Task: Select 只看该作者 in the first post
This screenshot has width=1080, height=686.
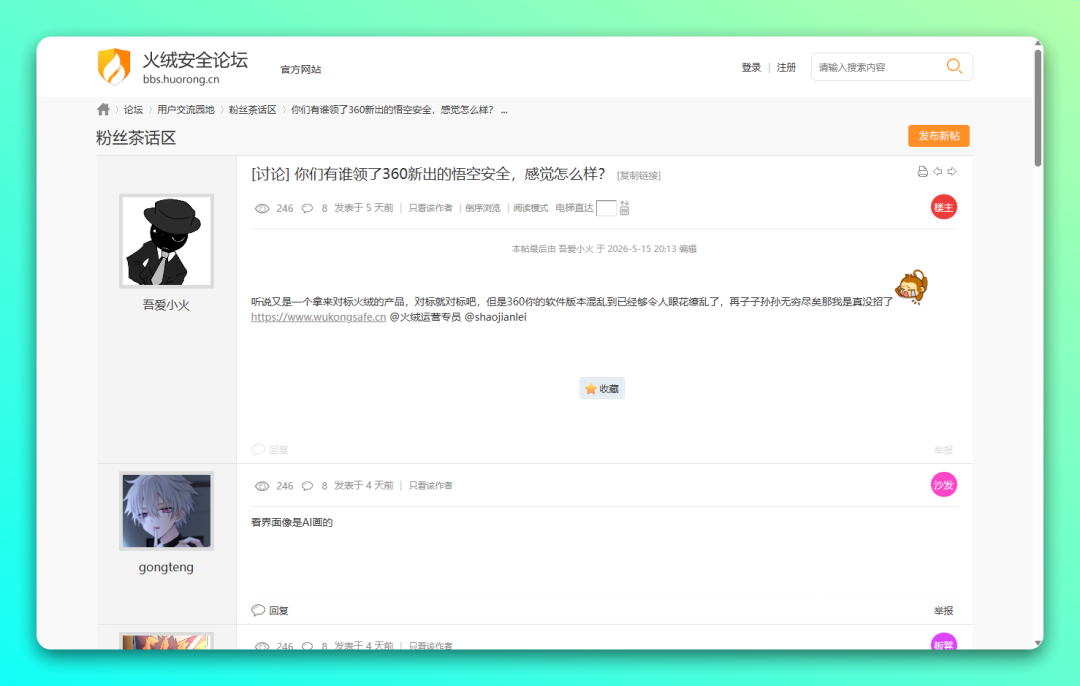Action: tap(430, 208)
